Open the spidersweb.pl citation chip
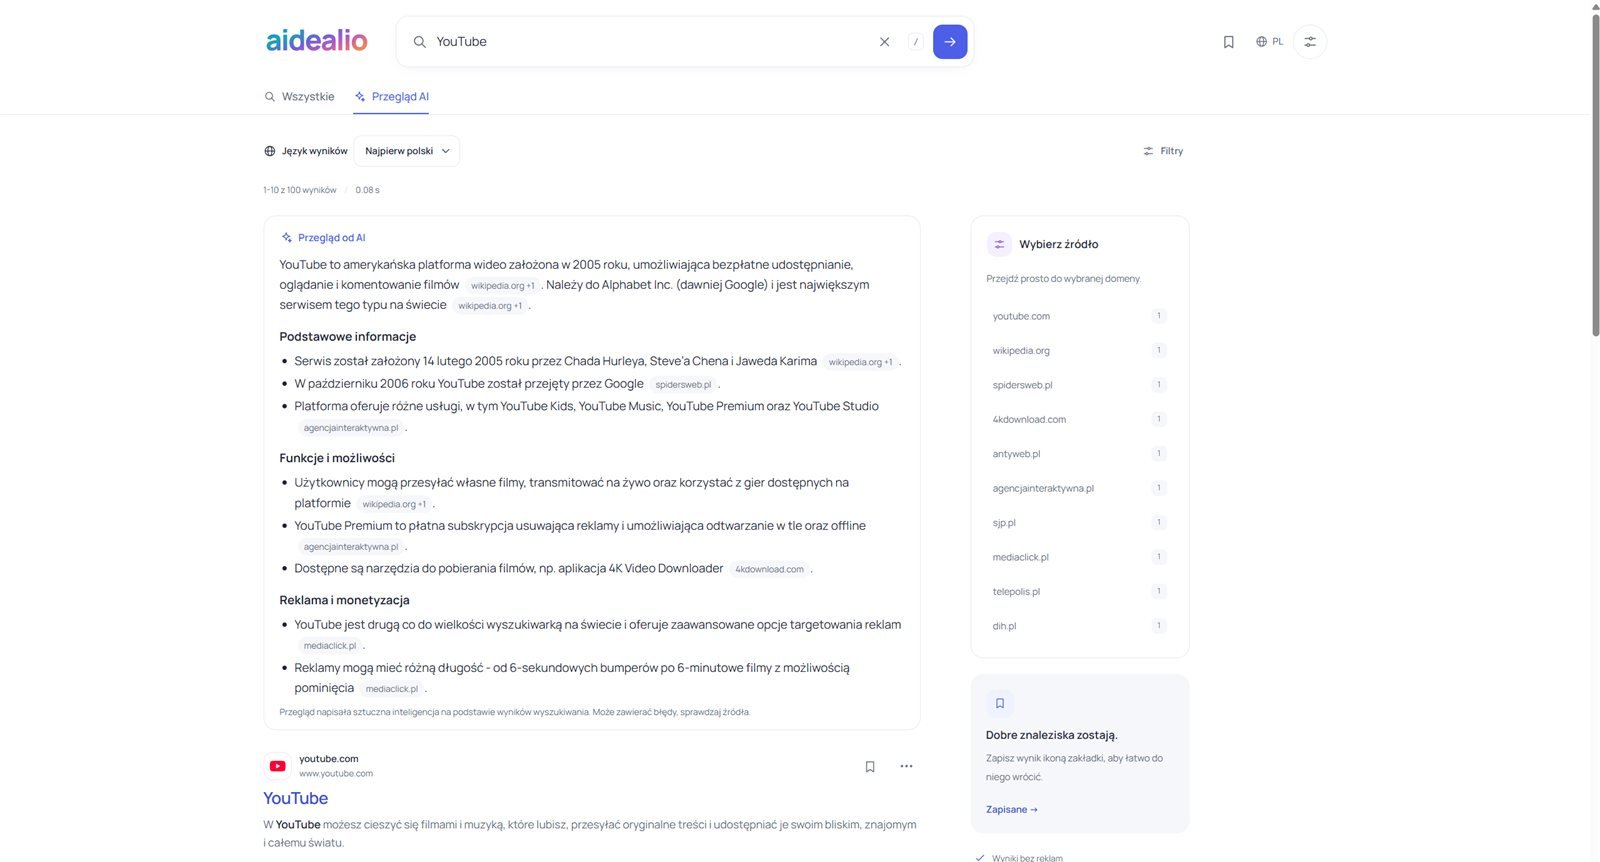 (683, 385)
